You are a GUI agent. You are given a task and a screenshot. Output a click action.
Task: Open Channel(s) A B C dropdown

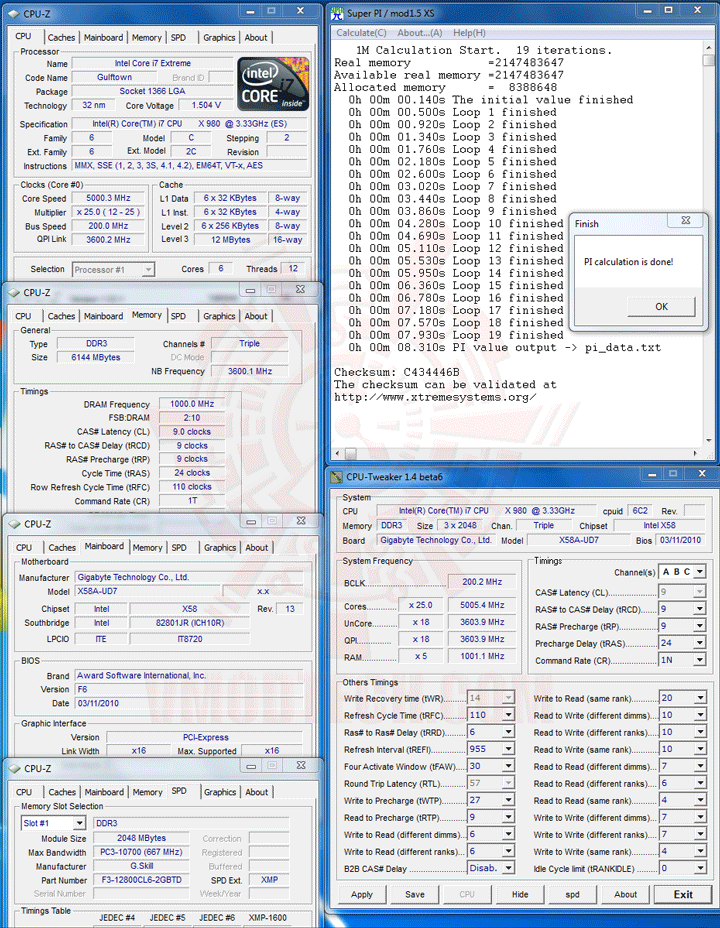[x=700, y=572]
